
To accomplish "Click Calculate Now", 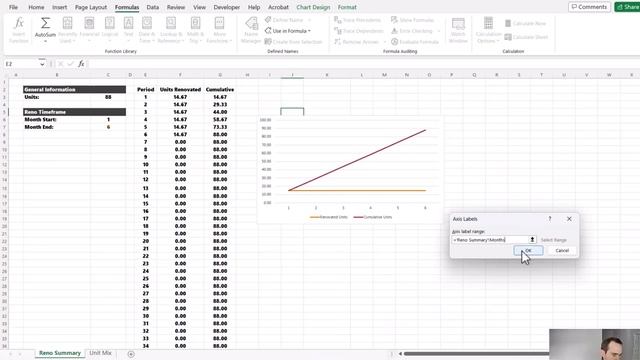I will pos(525,23).
